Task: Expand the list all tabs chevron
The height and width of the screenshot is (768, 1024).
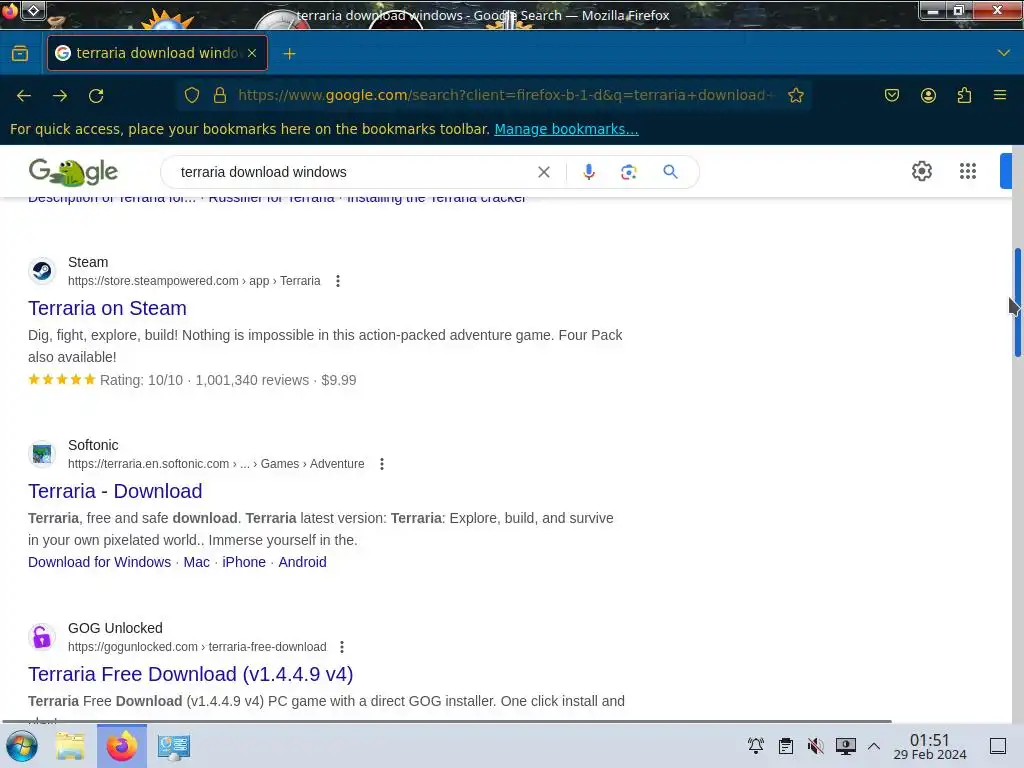Action: (x=1004, y=53)
